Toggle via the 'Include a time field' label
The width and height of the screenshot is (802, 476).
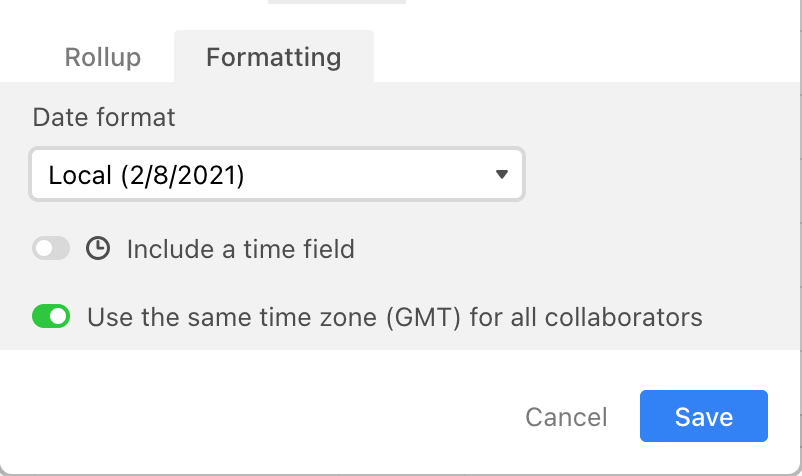click(240, 250)
